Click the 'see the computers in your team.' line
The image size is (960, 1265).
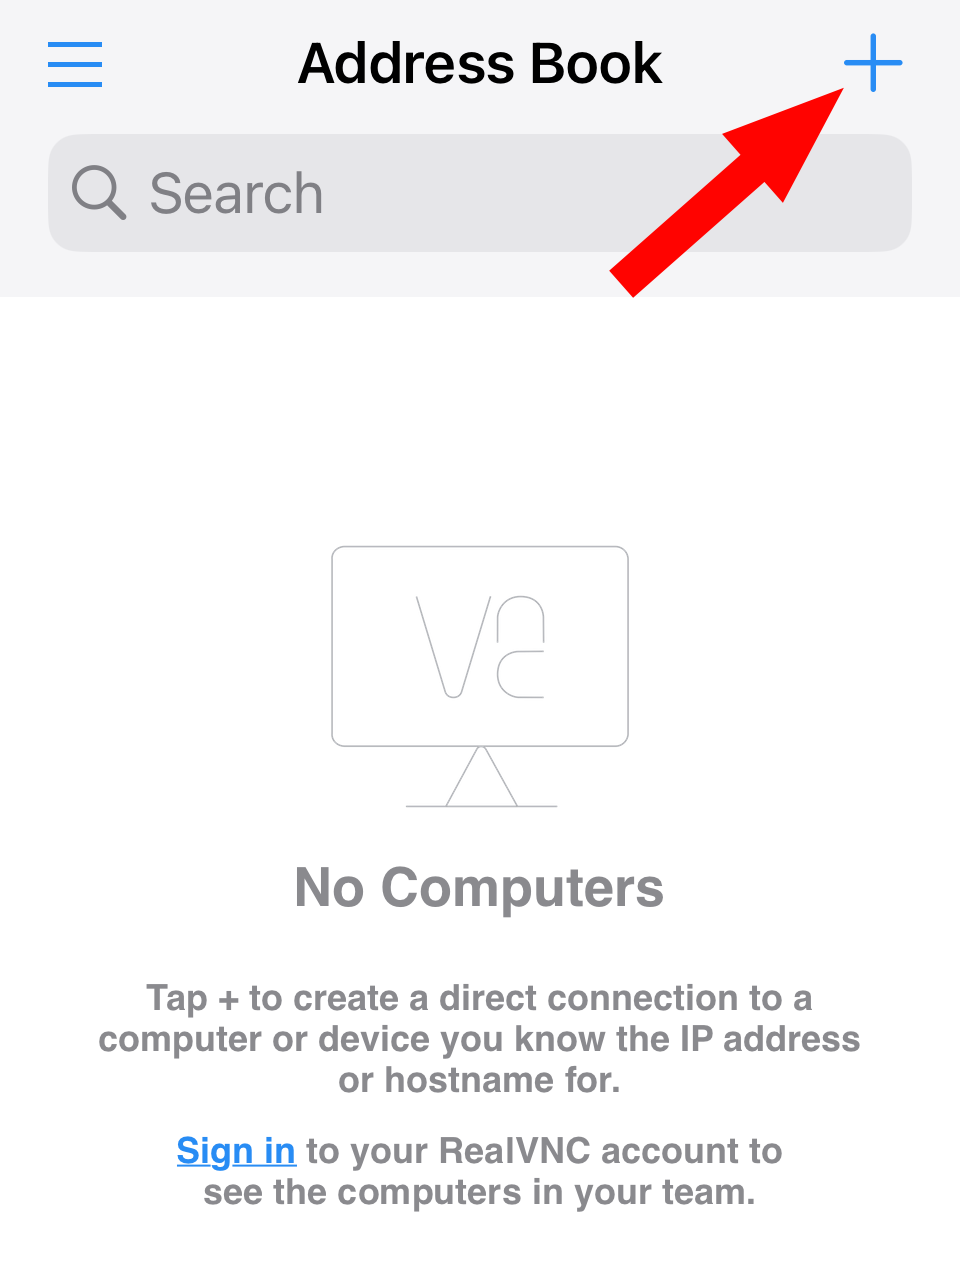tap(479, 1192)
